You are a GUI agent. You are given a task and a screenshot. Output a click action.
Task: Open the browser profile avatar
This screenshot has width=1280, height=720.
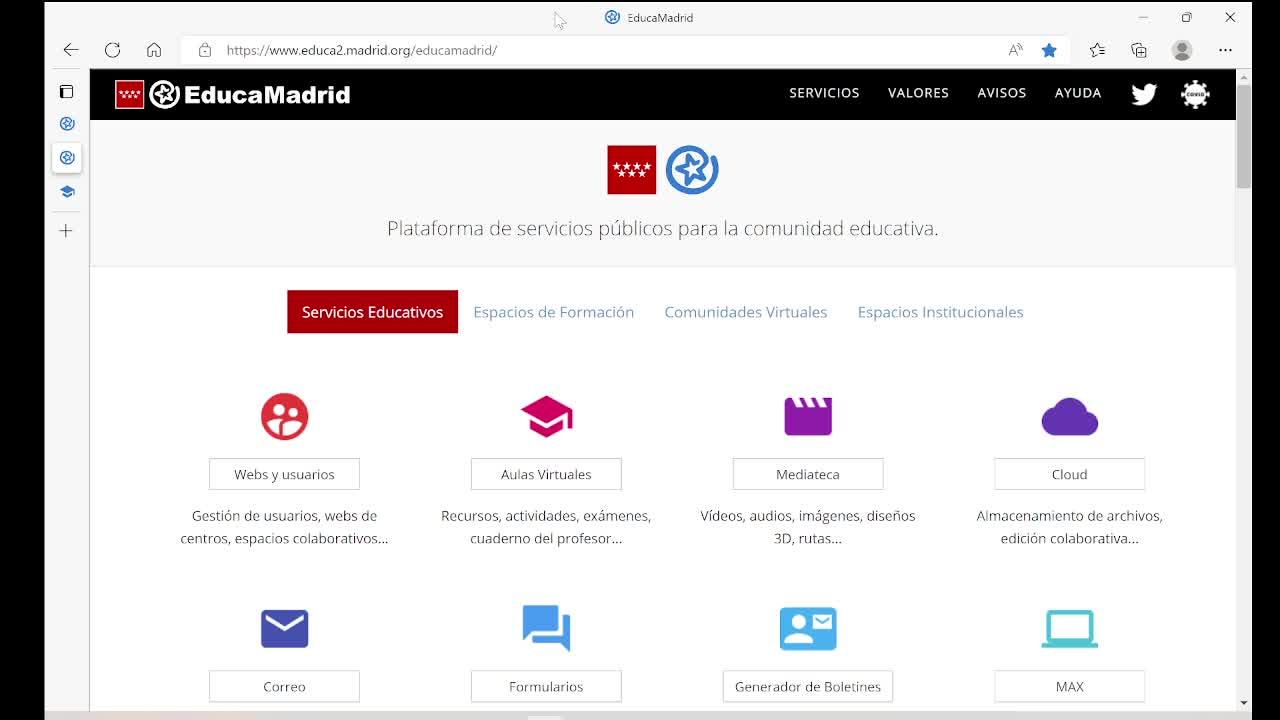point(1182,50)
